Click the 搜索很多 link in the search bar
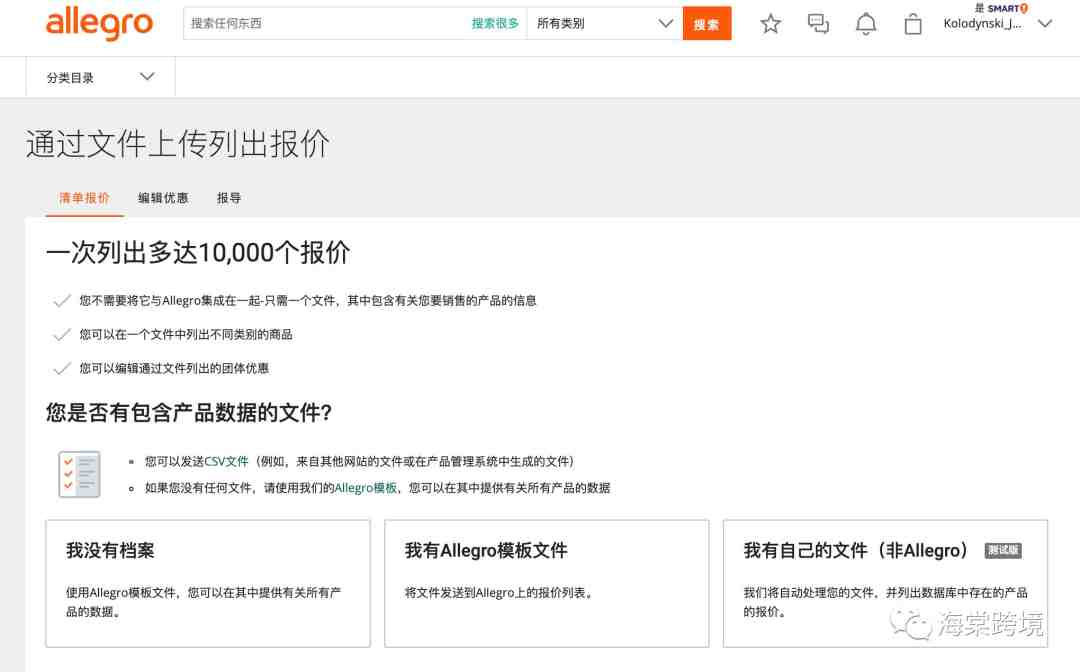Image resolution: width=1080 pixels, height=672 pixels. pos(495,23)
